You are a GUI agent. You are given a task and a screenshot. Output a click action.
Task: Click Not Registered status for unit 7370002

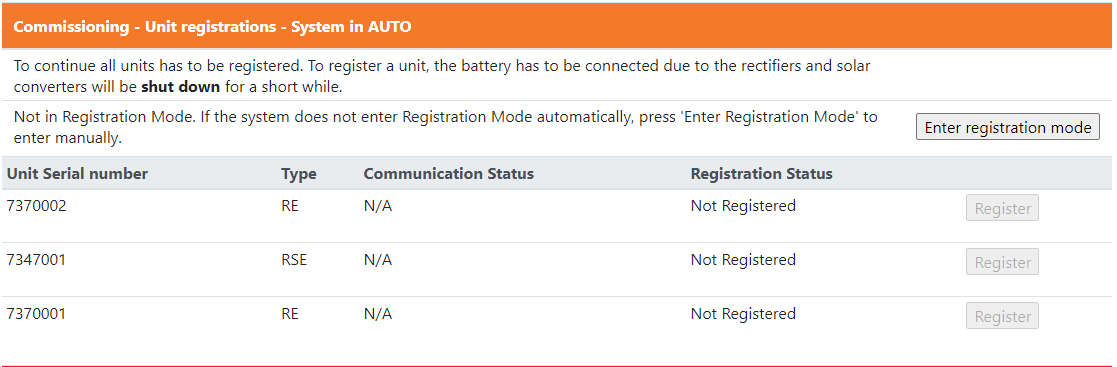[x=743, y=206]
